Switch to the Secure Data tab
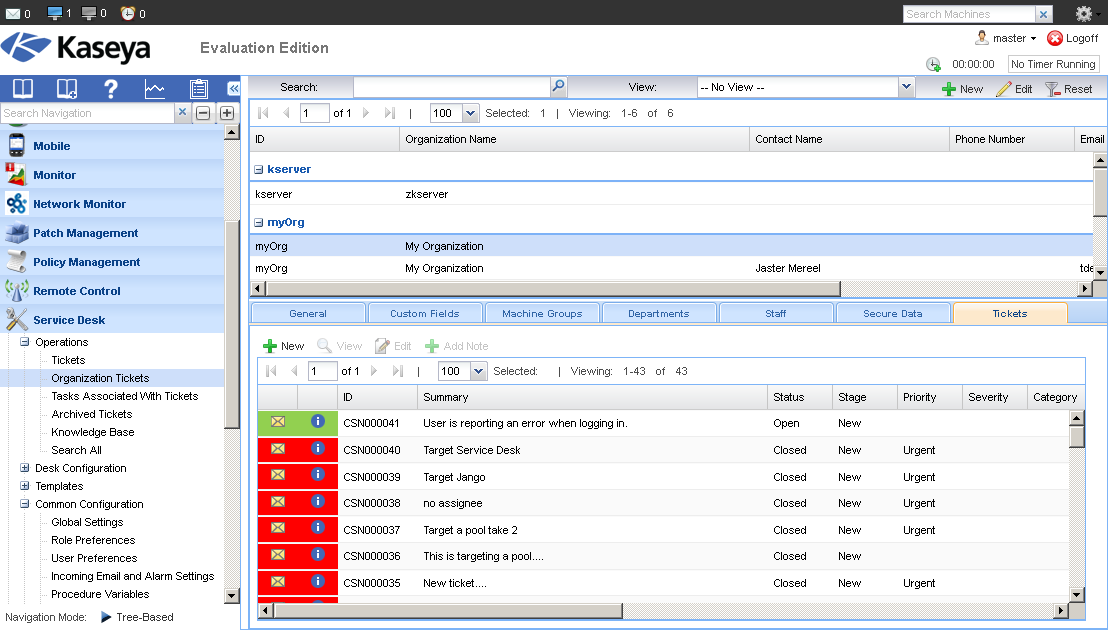1108x630 pixels. (892, 313)
